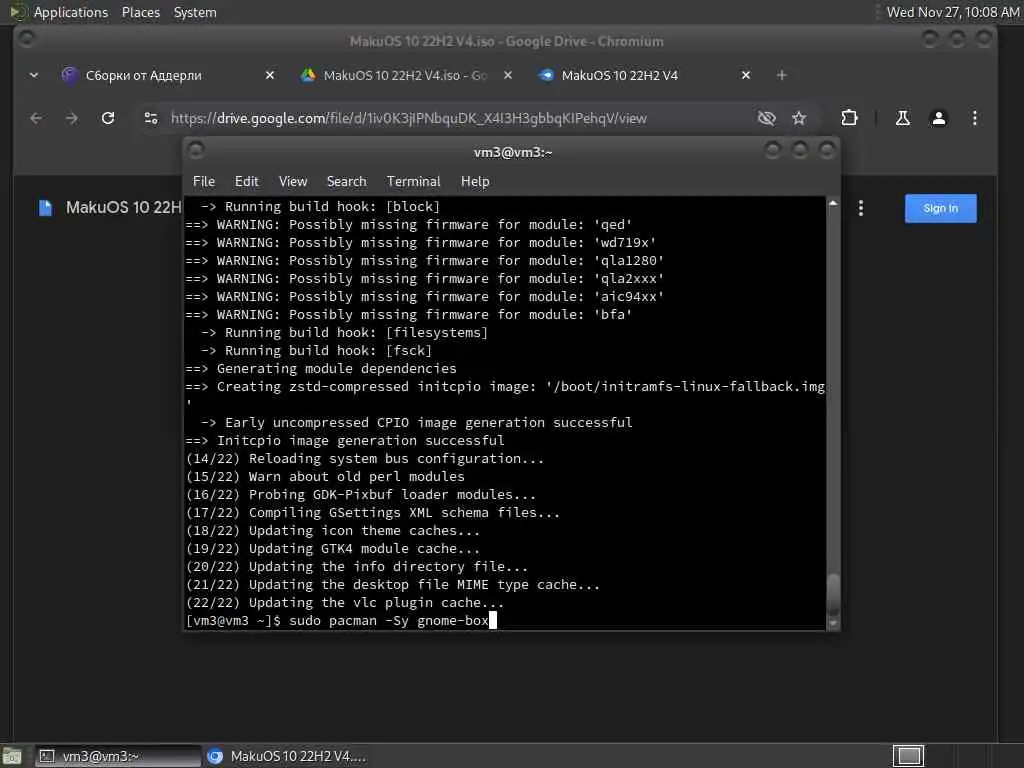Viewport: 1024px width, 768px height.
Task: Click the terminal scrollbar thumb
Action: click(x=833, y=594)
